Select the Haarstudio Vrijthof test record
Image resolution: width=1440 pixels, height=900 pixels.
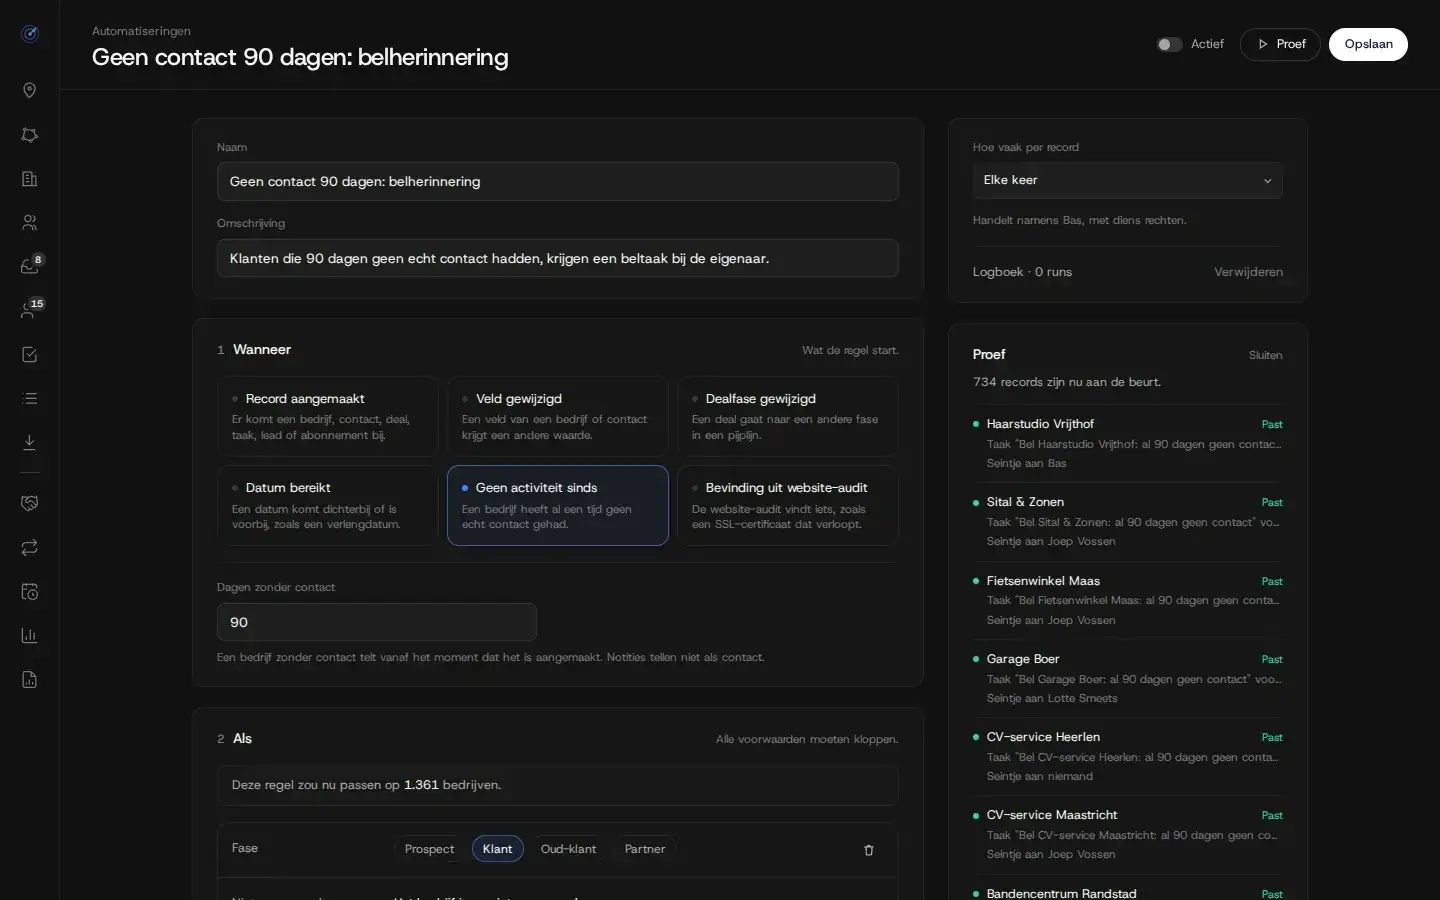click(1128, 444)
